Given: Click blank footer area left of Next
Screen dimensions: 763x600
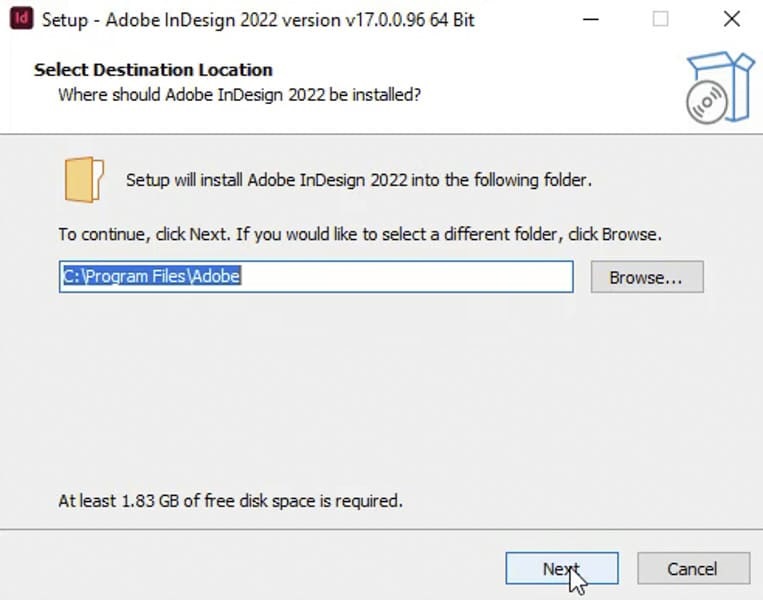Looking at the screenshot, I should 250,568.
